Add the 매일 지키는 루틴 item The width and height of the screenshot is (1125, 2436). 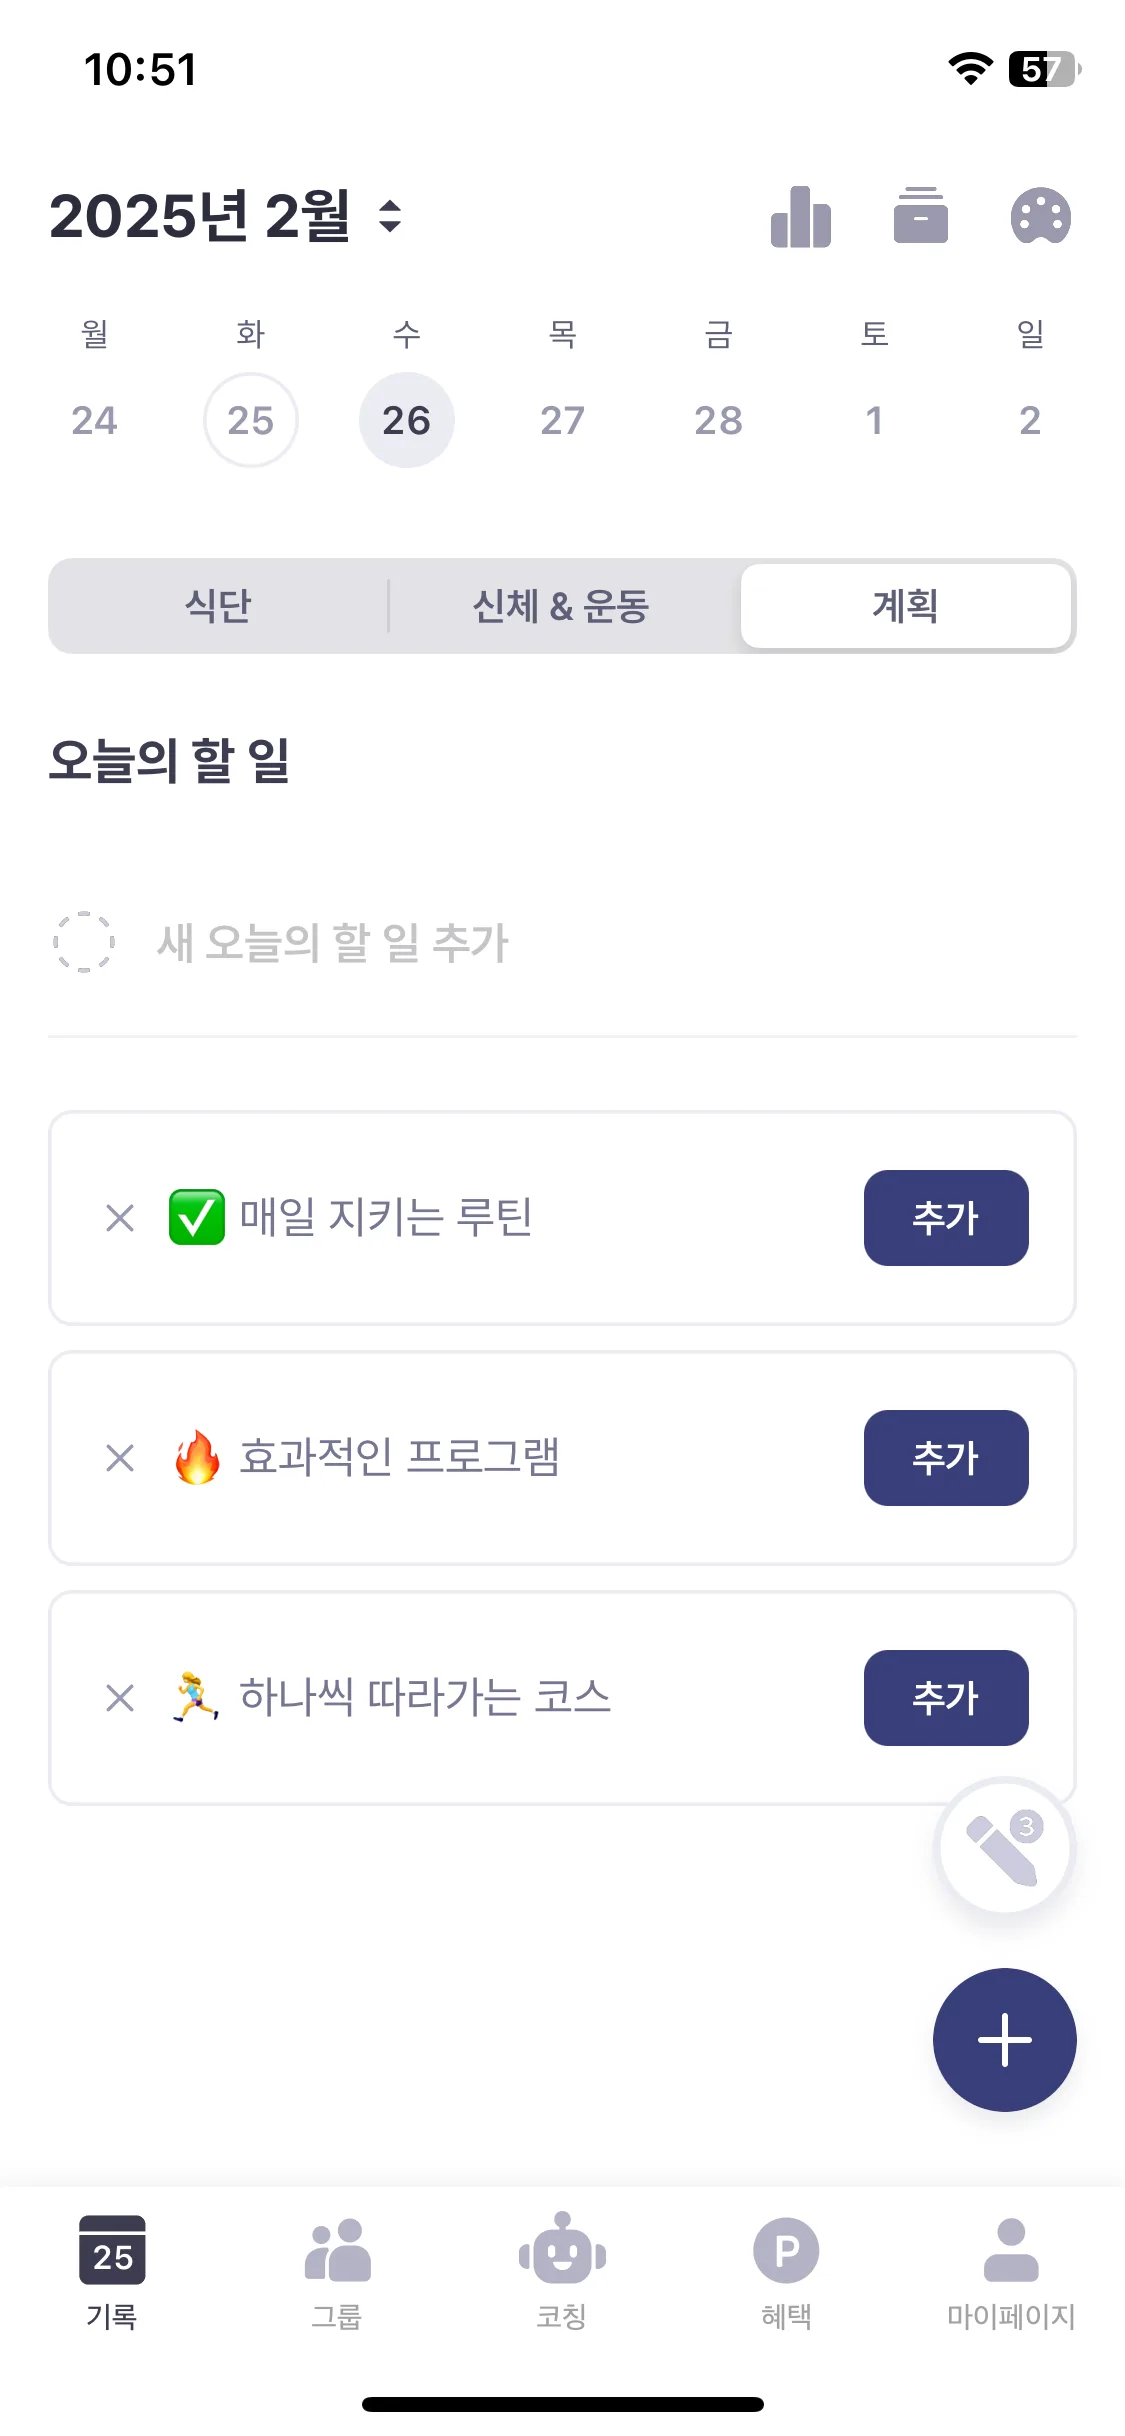pyautogui.click(x=946, y=1218)
